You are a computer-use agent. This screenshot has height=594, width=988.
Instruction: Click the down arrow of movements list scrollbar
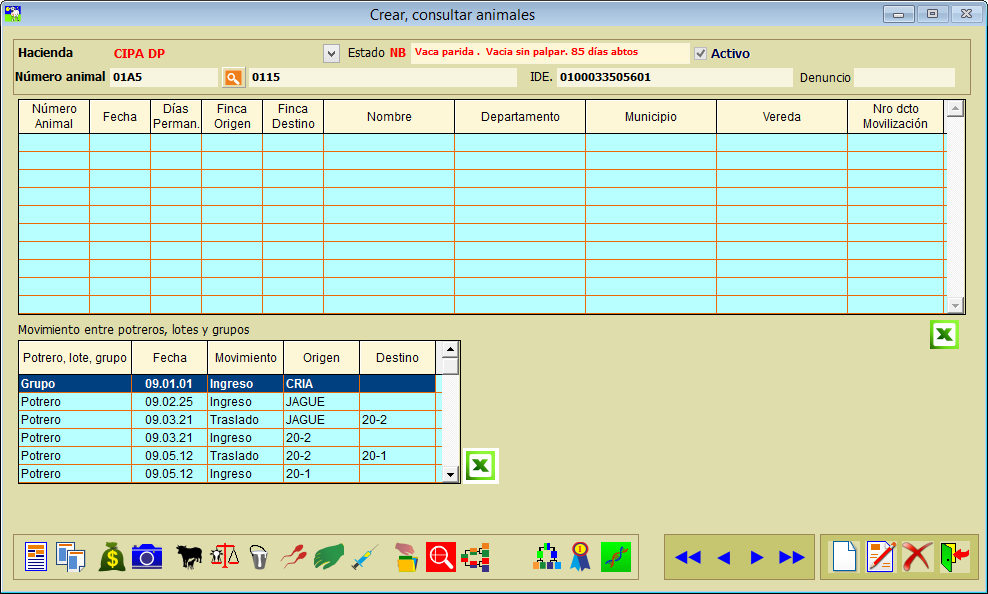point(450,475)
